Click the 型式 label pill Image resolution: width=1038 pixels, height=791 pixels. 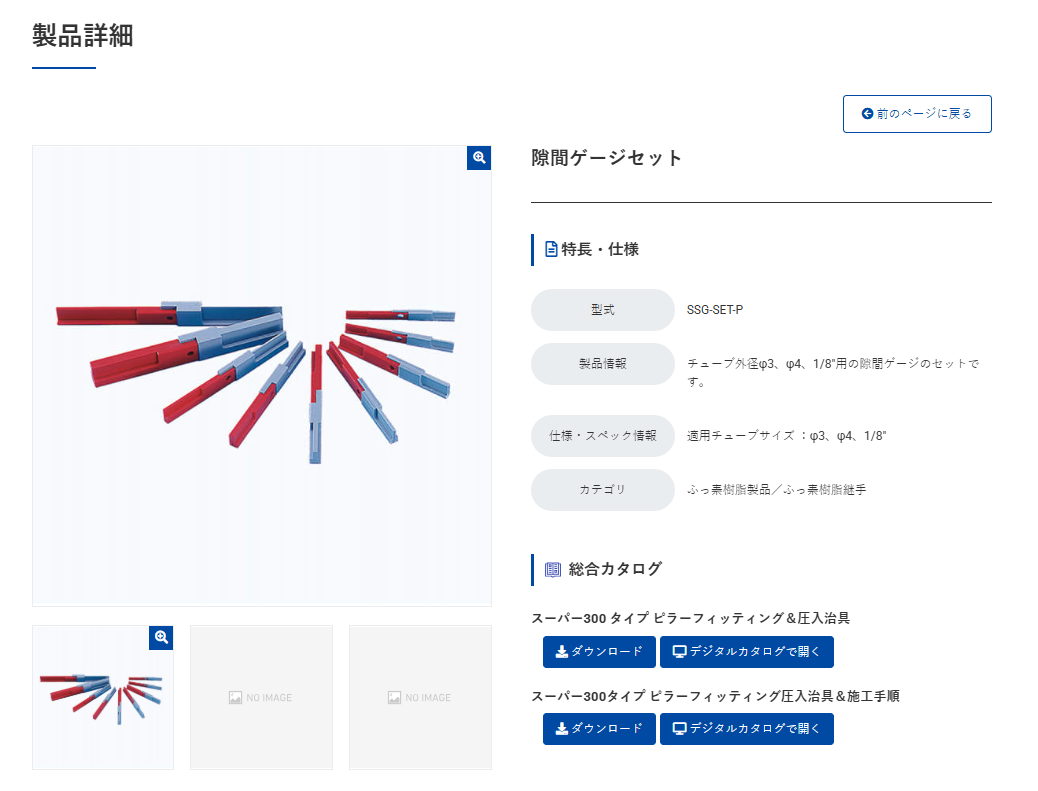tap(602, 310)
